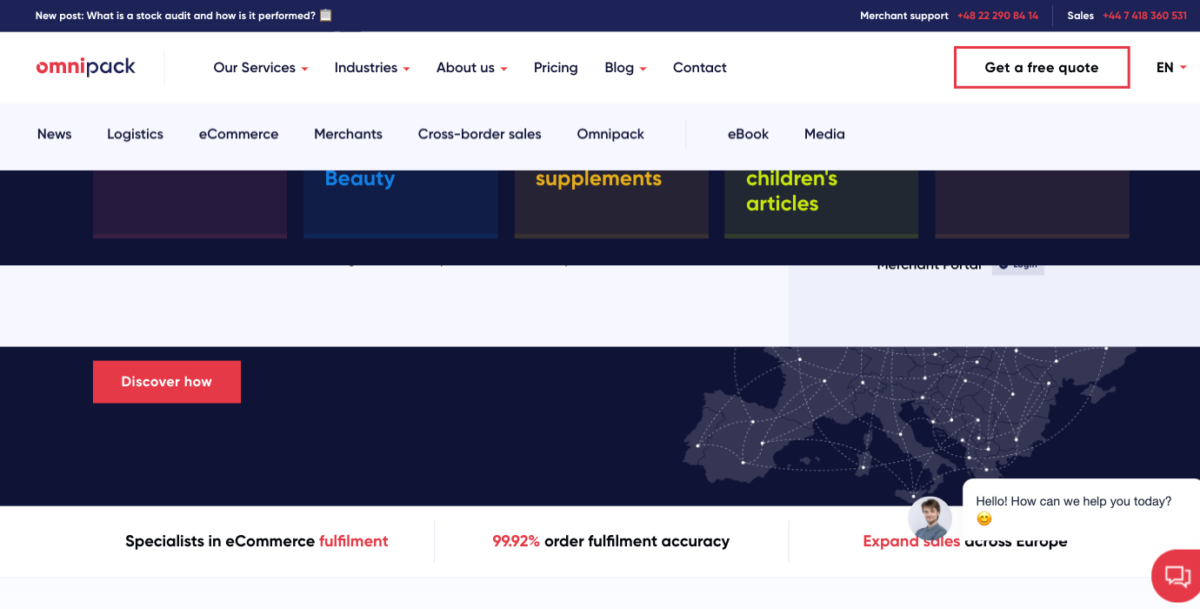Open the Contact page
Image resolution: width=1200 pixels, height=609 pixels.
tap(699, 68)
